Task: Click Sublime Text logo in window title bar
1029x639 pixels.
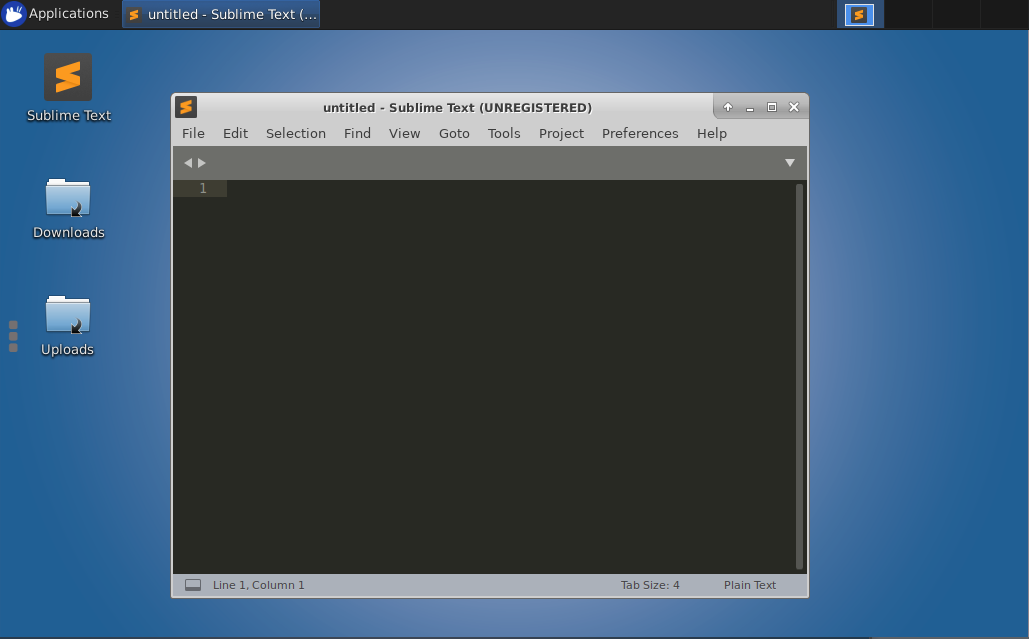Action: [186, 107]
